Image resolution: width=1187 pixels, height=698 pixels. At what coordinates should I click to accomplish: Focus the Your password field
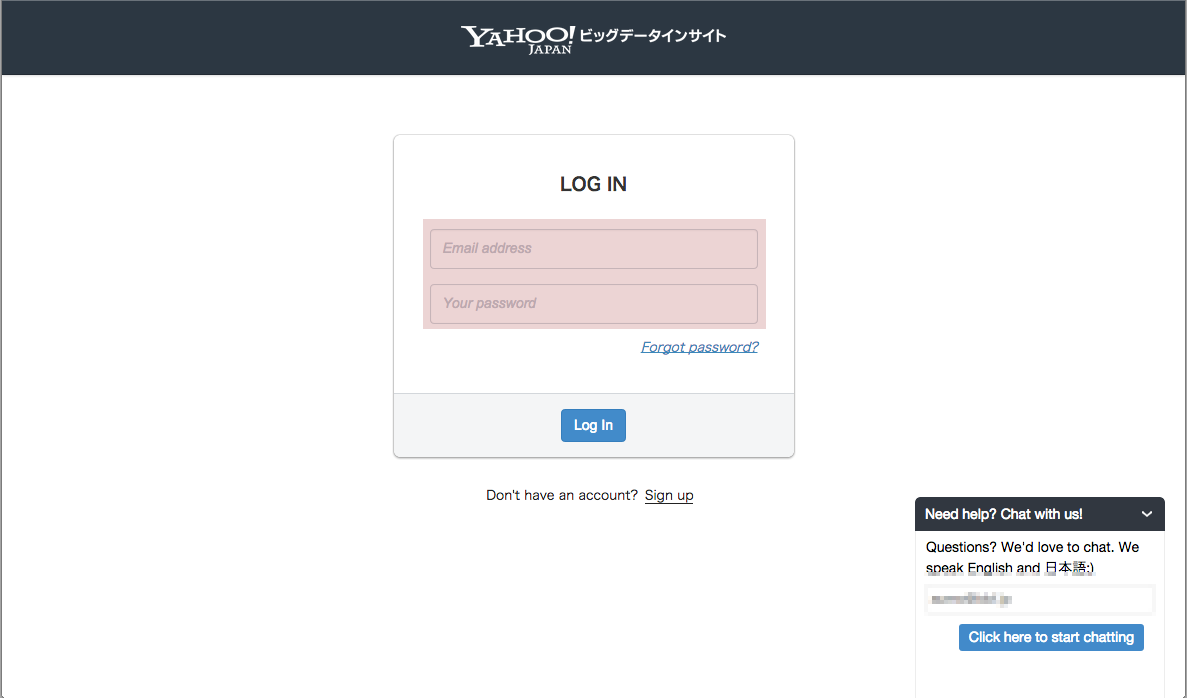click(x=594, y=304)
